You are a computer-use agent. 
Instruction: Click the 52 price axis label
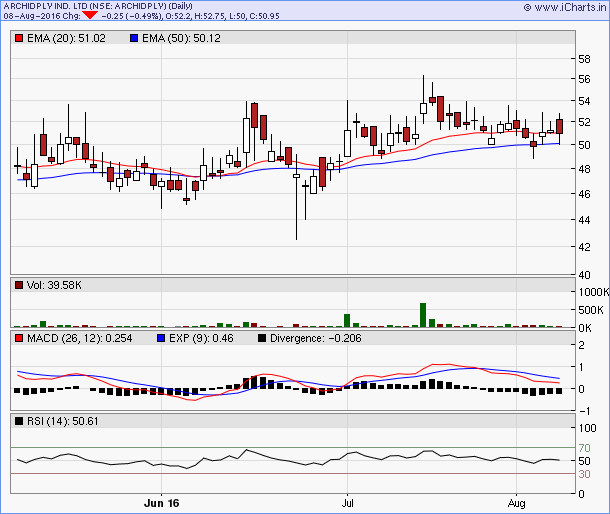584,122
